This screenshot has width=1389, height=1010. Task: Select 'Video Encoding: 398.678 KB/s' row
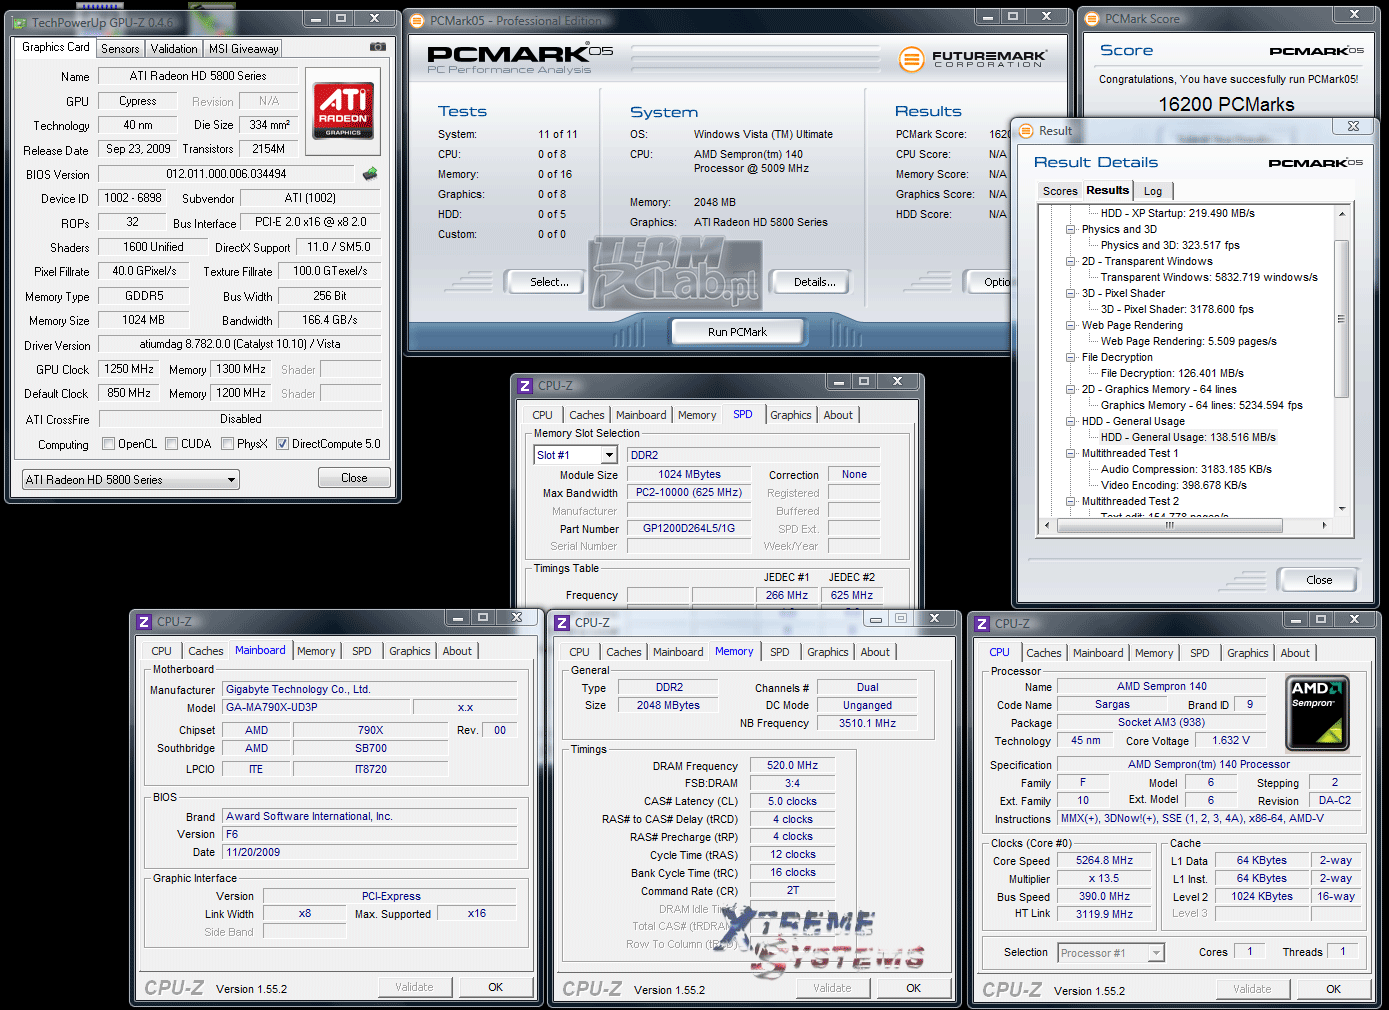click(x=1174, y=485)
